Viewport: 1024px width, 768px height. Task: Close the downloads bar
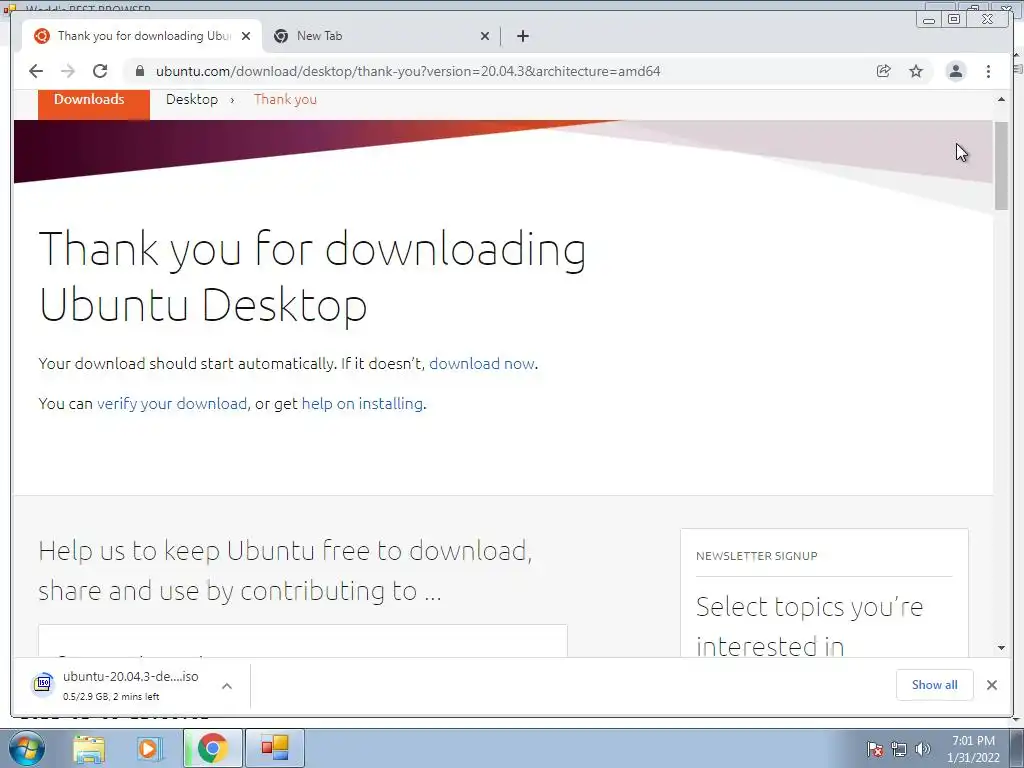click(x=991, y=684)
